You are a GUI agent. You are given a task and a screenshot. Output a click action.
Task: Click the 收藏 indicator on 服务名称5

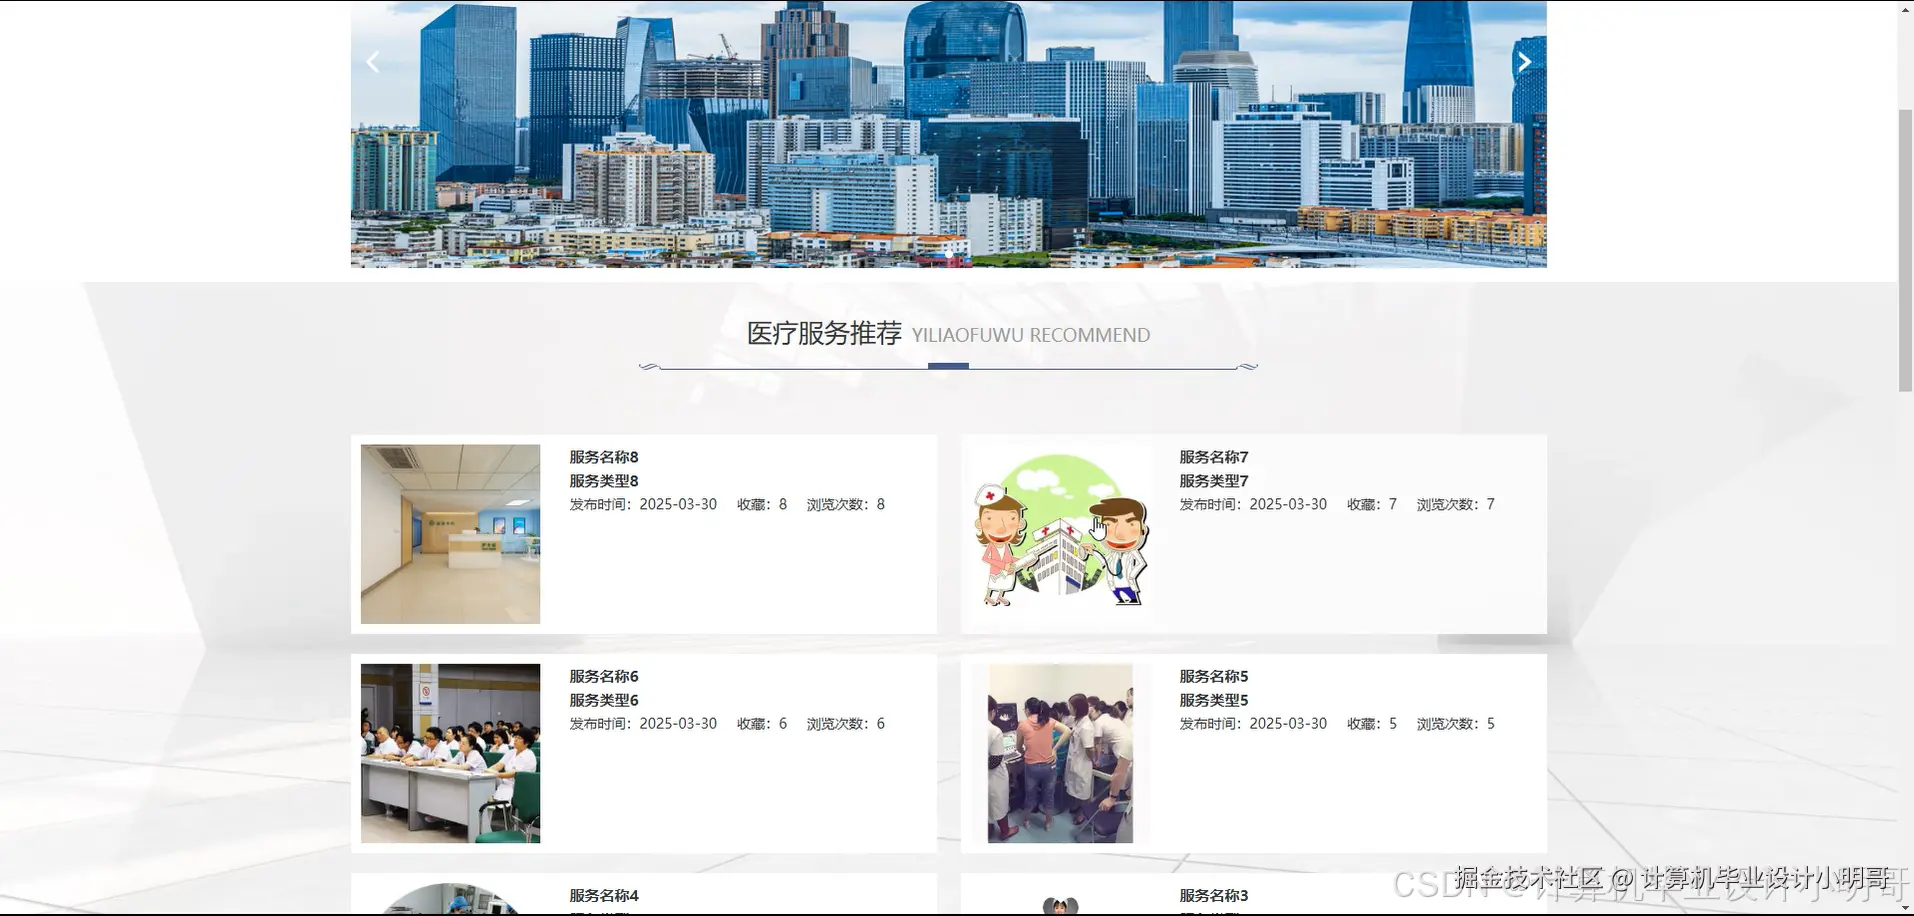coord(1371,723)
